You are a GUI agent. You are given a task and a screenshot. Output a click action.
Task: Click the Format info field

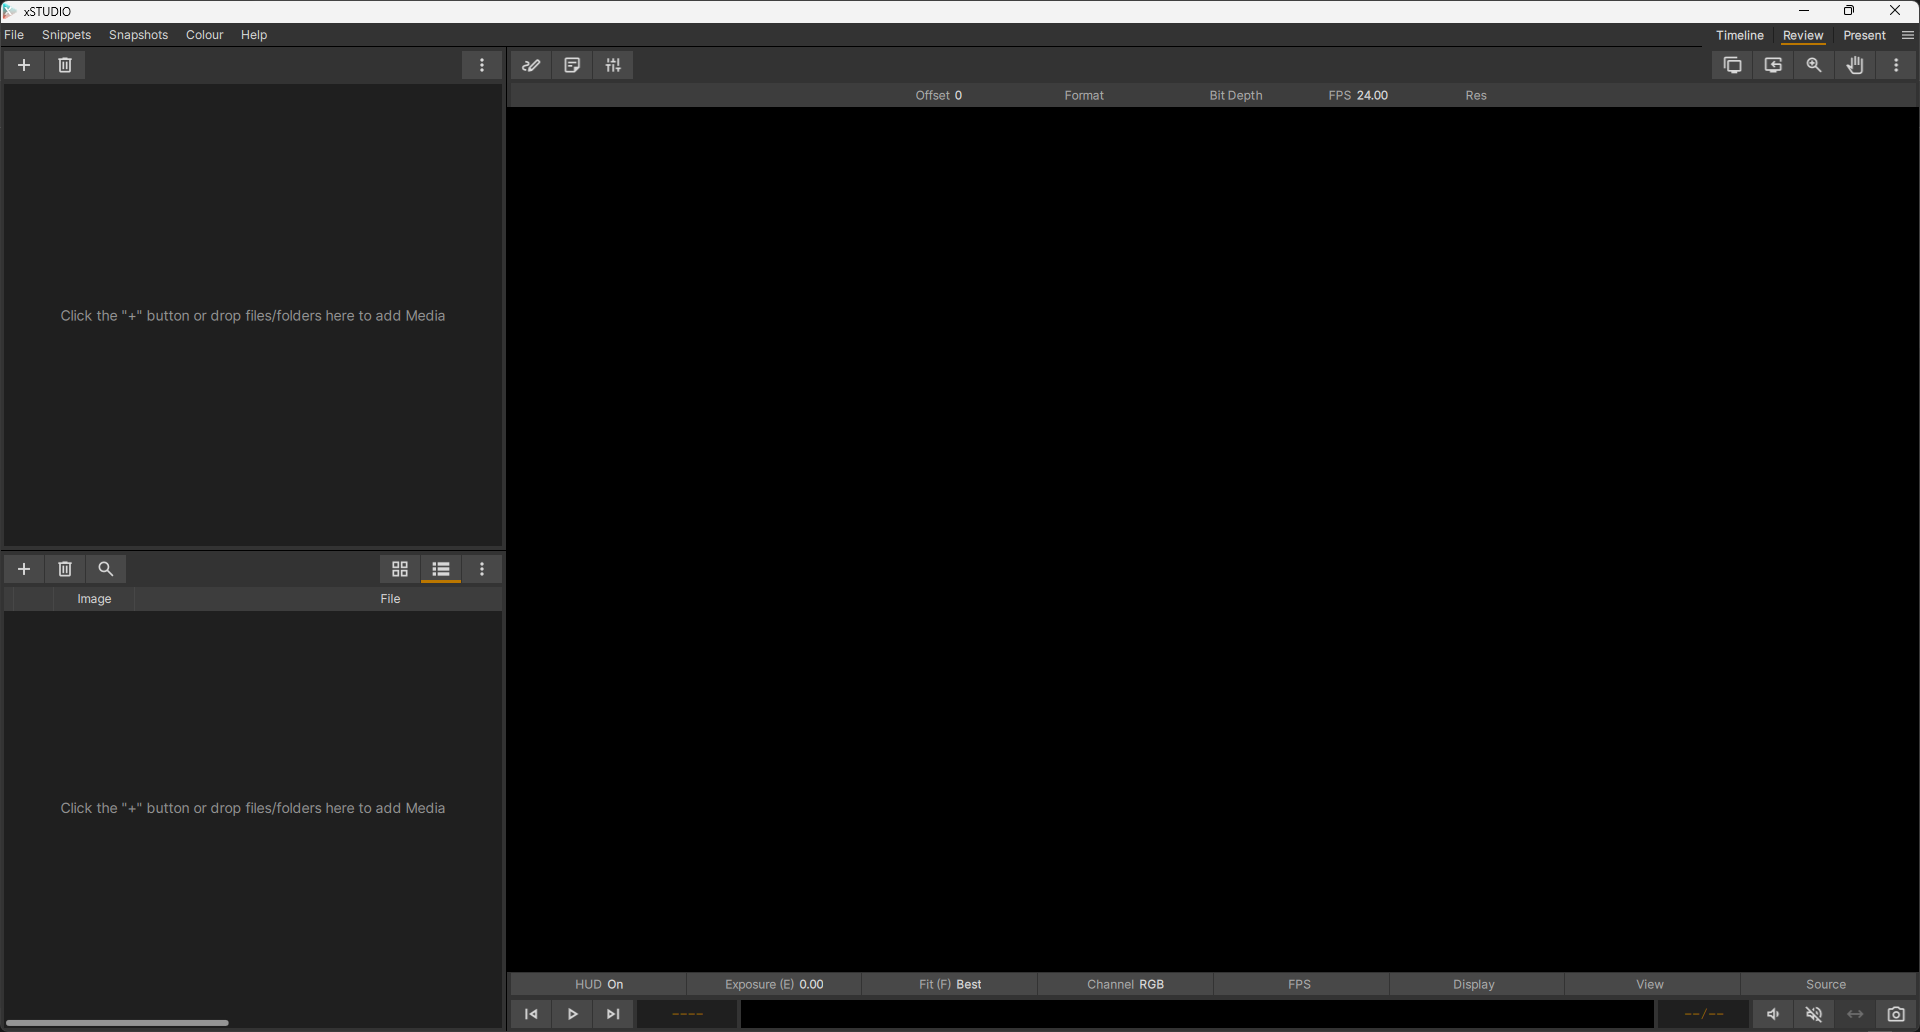point(1084,96)
